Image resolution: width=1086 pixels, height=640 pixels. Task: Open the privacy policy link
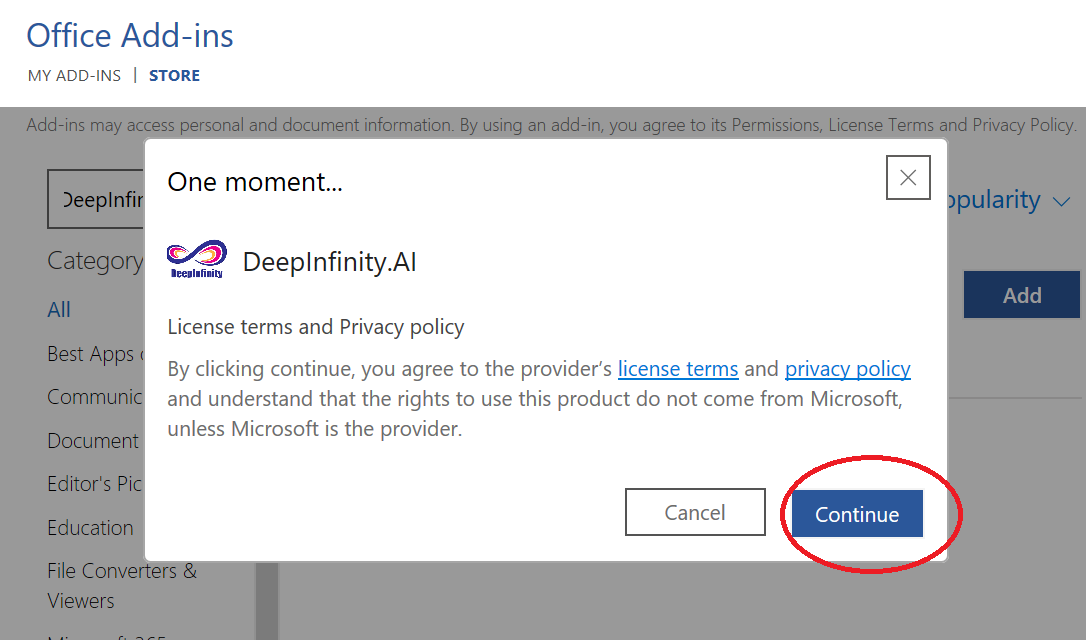[847, 368]
